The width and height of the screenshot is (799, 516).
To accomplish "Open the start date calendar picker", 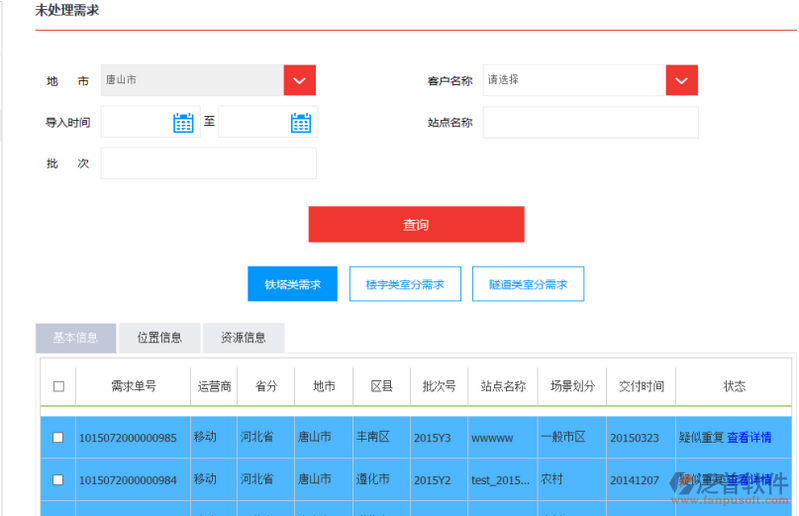I will (x=183, y=123).
